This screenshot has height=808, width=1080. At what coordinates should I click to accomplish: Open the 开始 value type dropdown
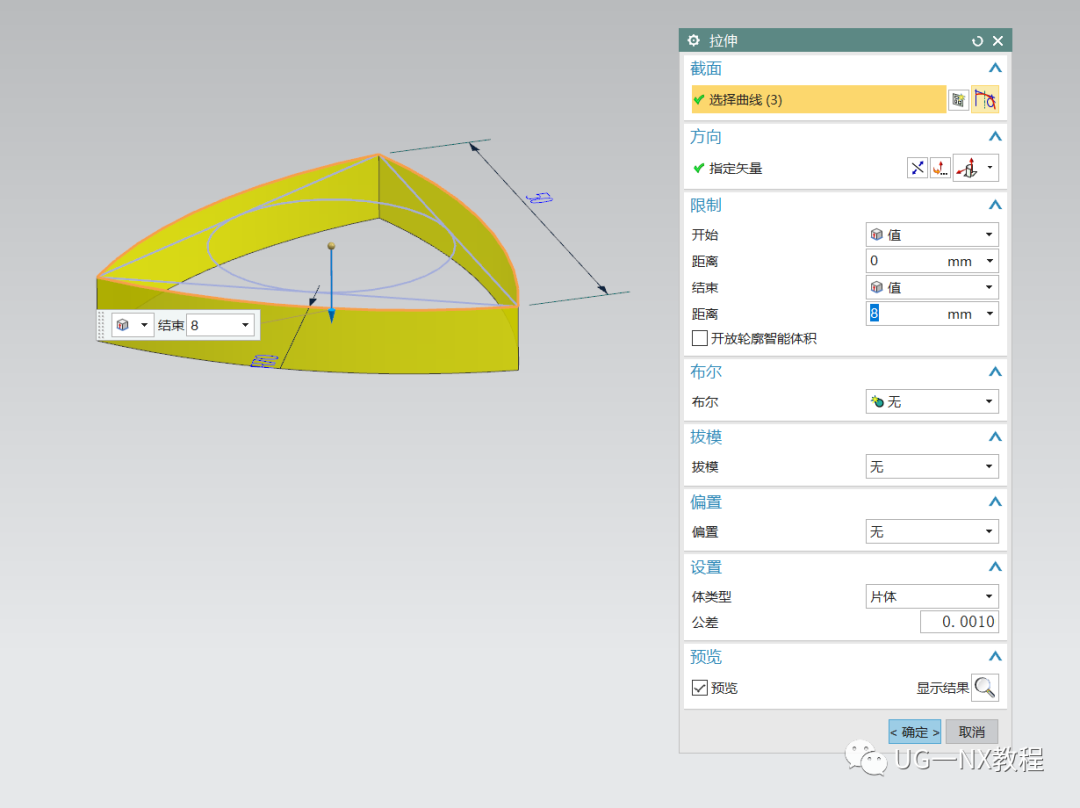point(932,235)
